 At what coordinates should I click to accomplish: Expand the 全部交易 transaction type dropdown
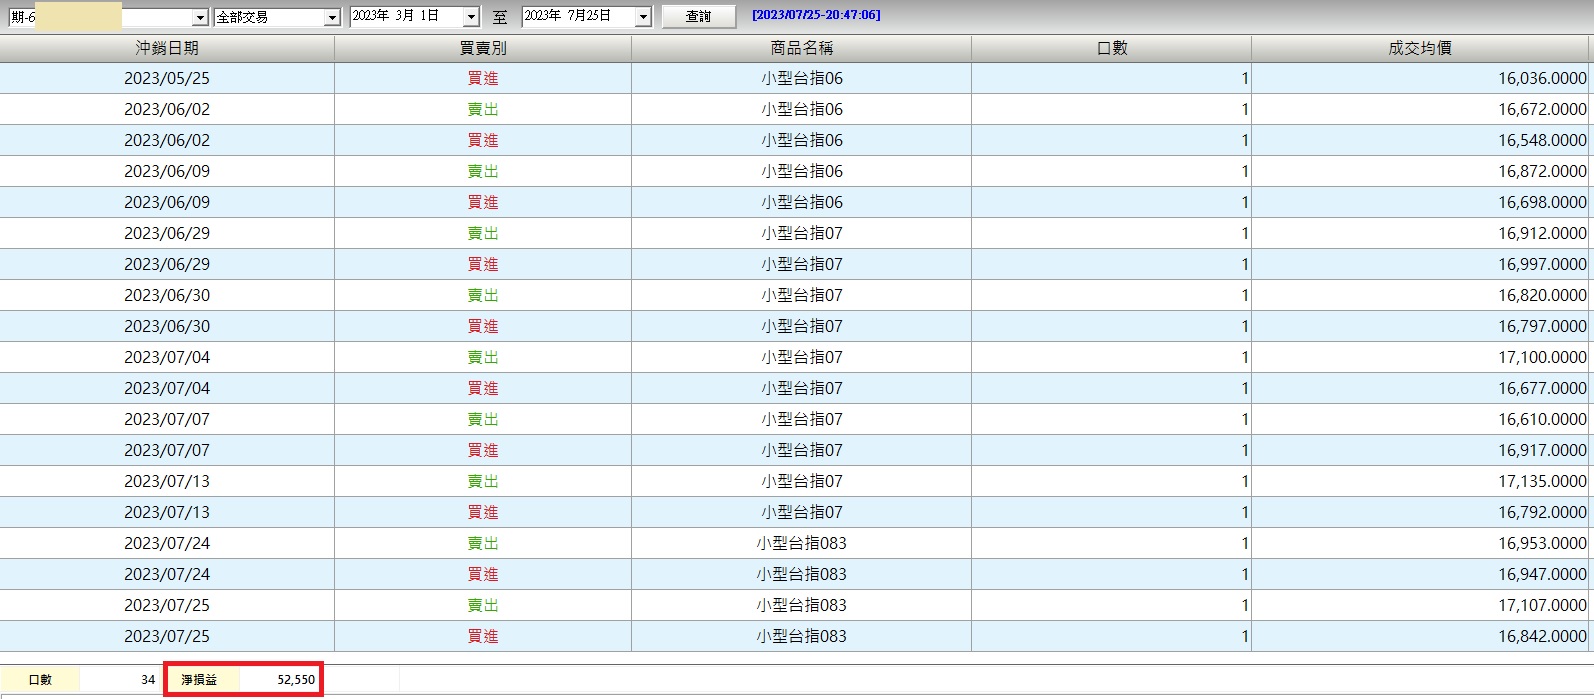[x=332, y=17]
